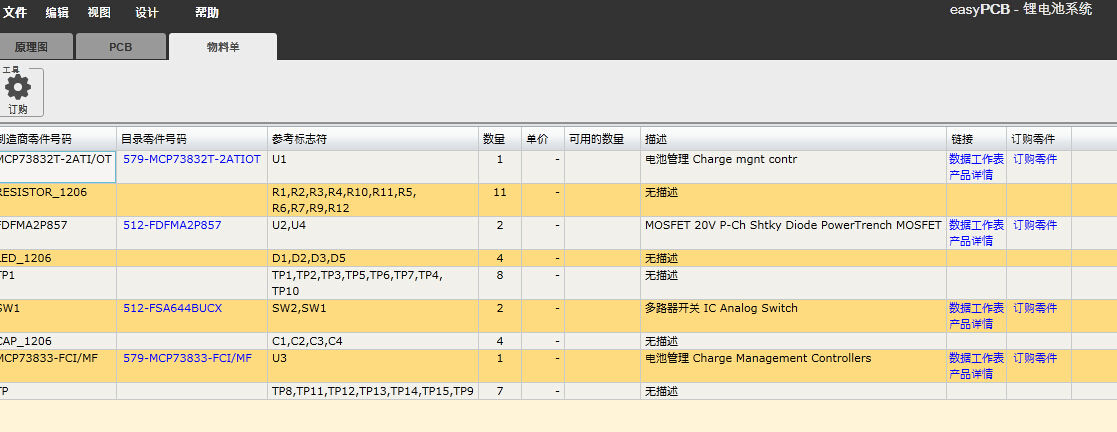The width and height of the screenshot is (1117, 432).
Task: Open the 视图 menu
Action: pyautogui.click(x=99, y=13)
